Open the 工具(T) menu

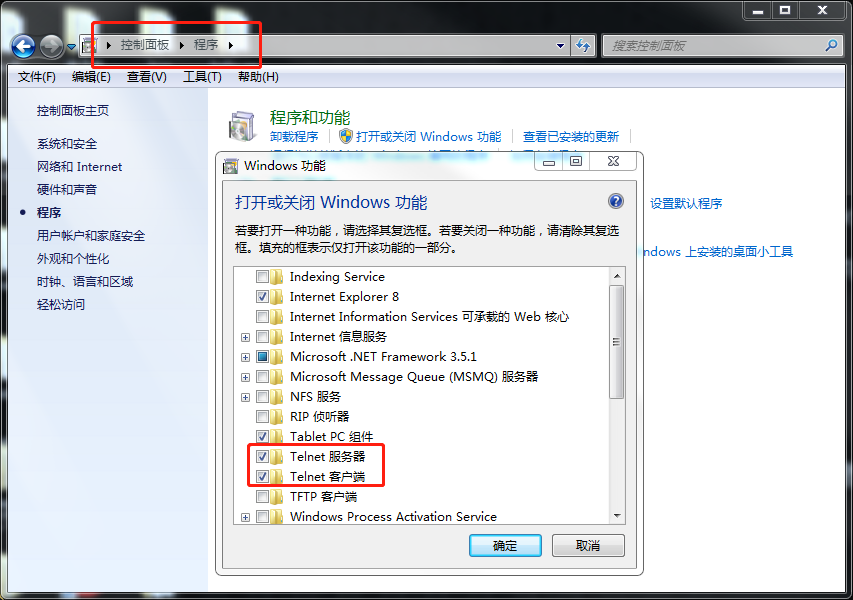pos(202,77)
